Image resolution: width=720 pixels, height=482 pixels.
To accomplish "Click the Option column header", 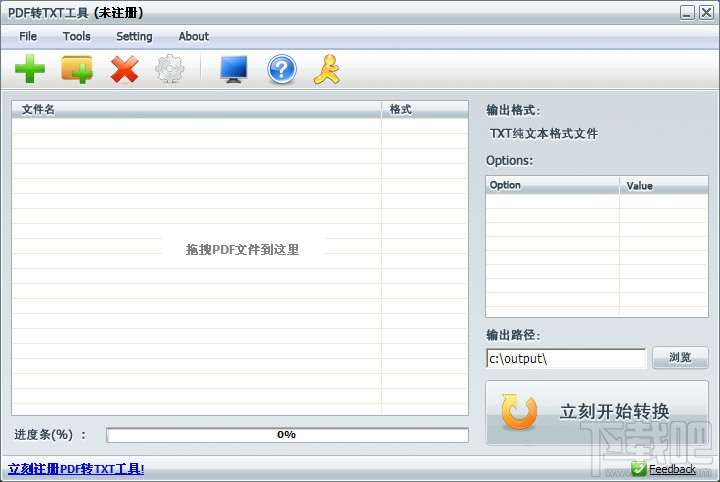I will [552, 185].
